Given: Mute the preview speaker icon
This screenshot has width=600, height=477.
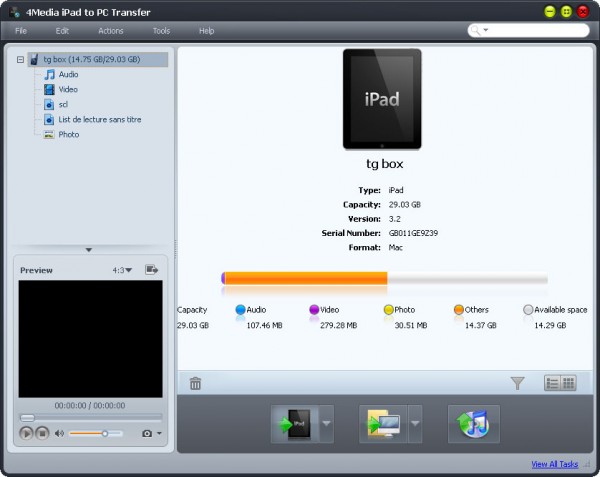Looking at the screenshot, I should [x=59, y=433].
